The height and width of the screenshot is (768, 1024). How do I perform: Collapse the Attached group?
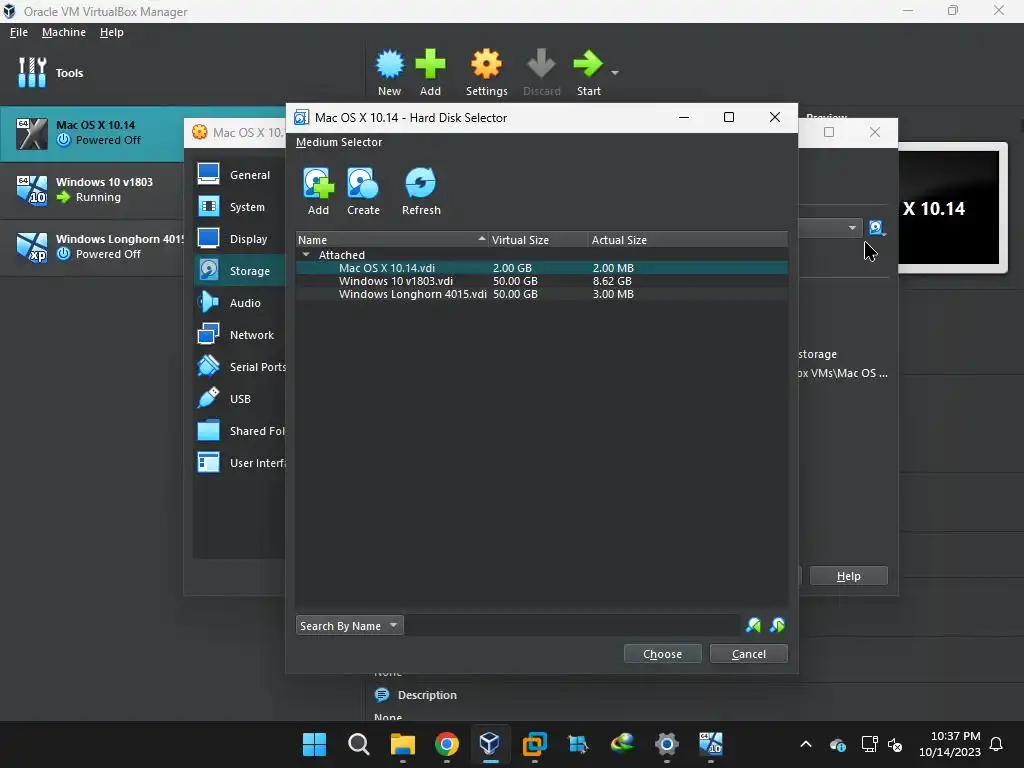click(306, 255)
